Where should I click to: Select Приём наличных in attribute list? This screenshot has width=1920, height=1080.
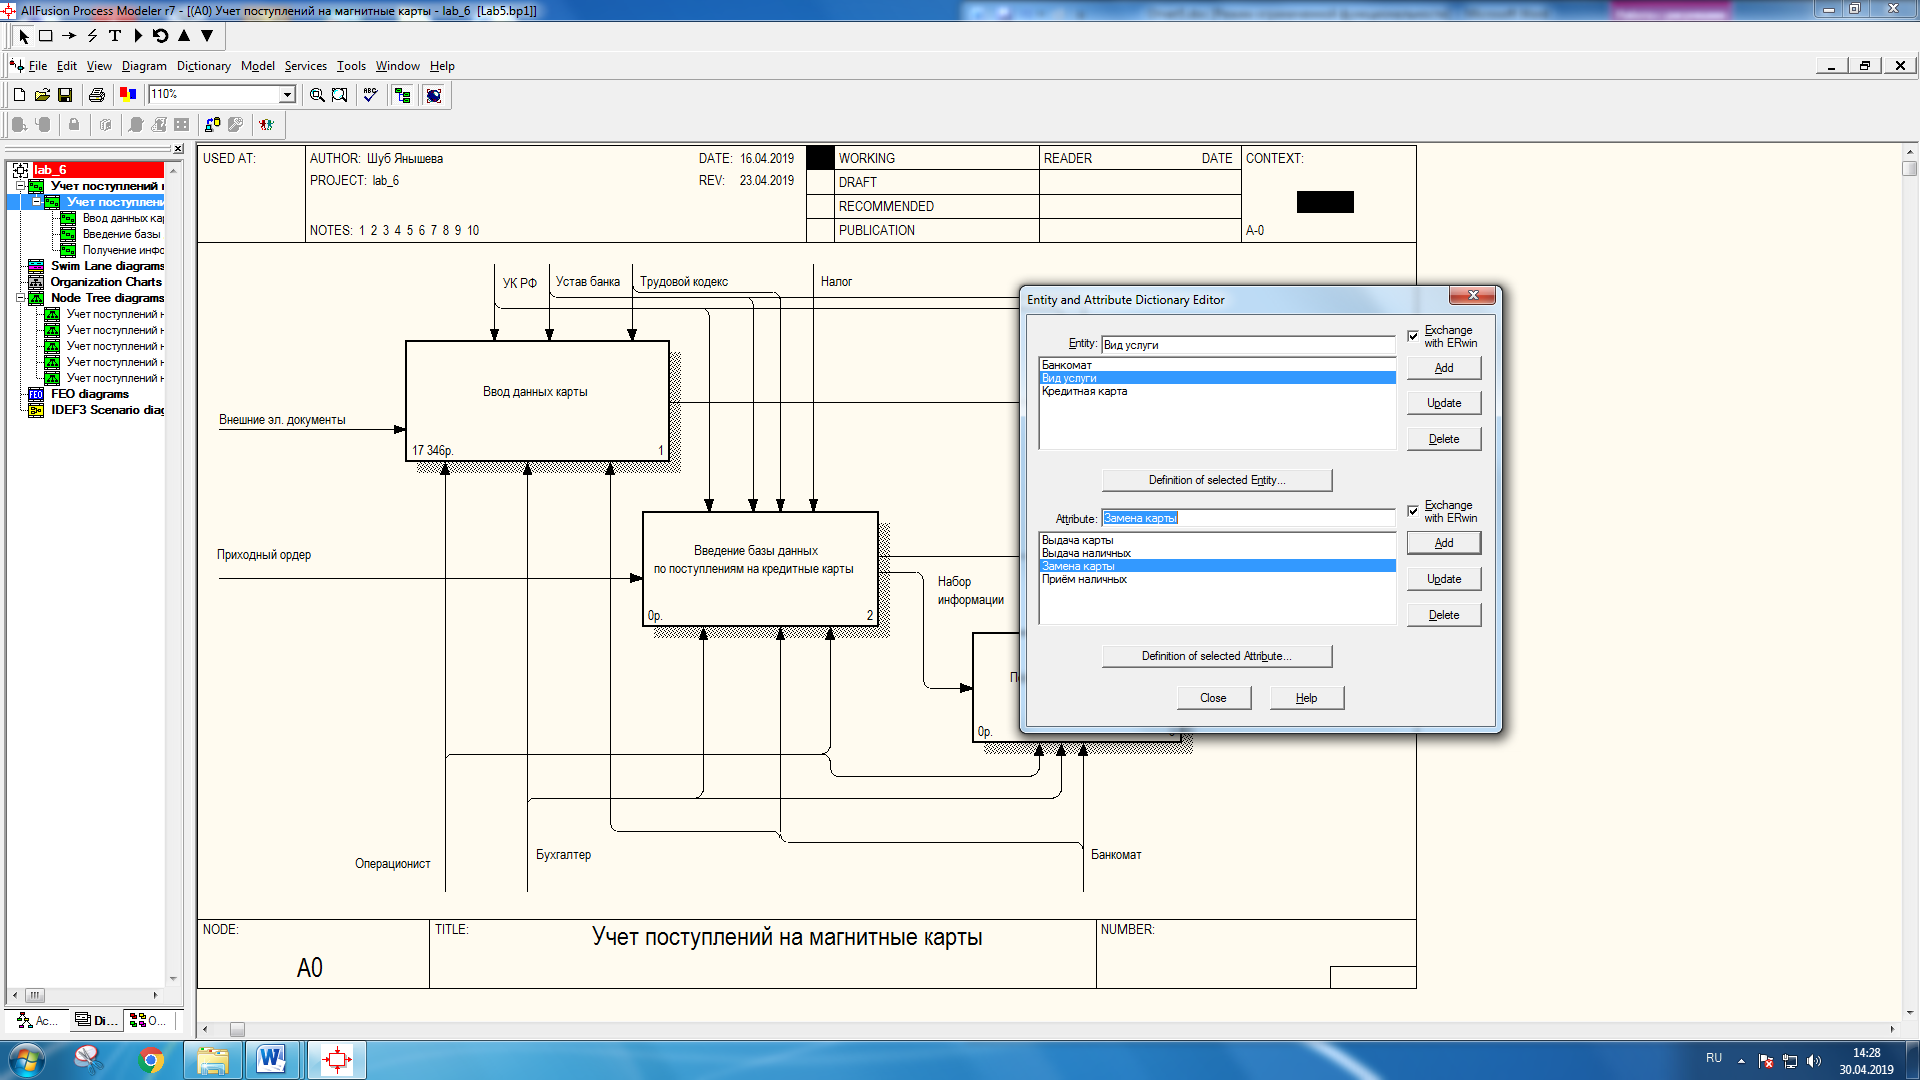pyautogui.click(x=1217, y=579)
